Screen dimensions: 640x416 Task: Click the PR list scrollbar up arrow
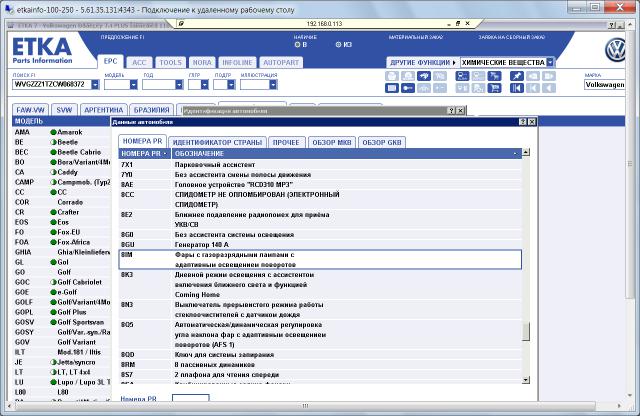click(526, 152)
